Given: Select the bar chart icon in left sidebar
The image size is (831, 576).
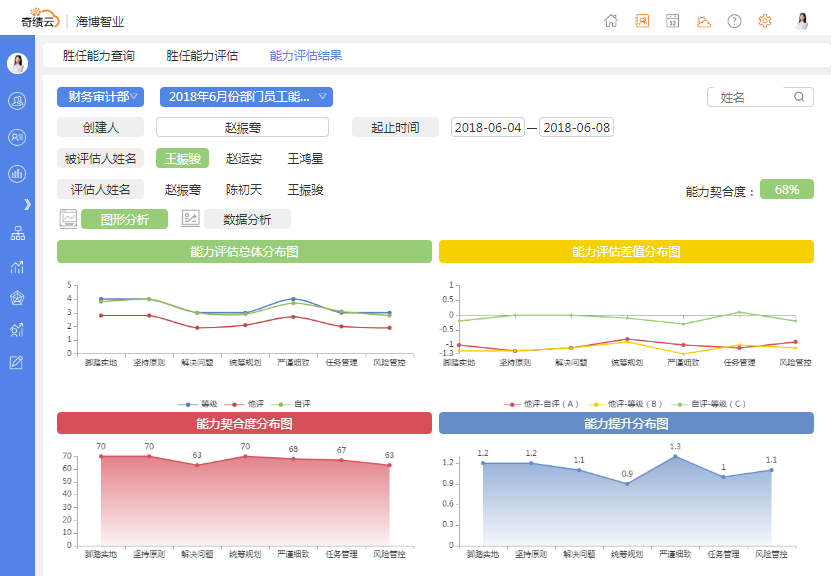Looking at the screenshot, I should [x=16, y=174].
